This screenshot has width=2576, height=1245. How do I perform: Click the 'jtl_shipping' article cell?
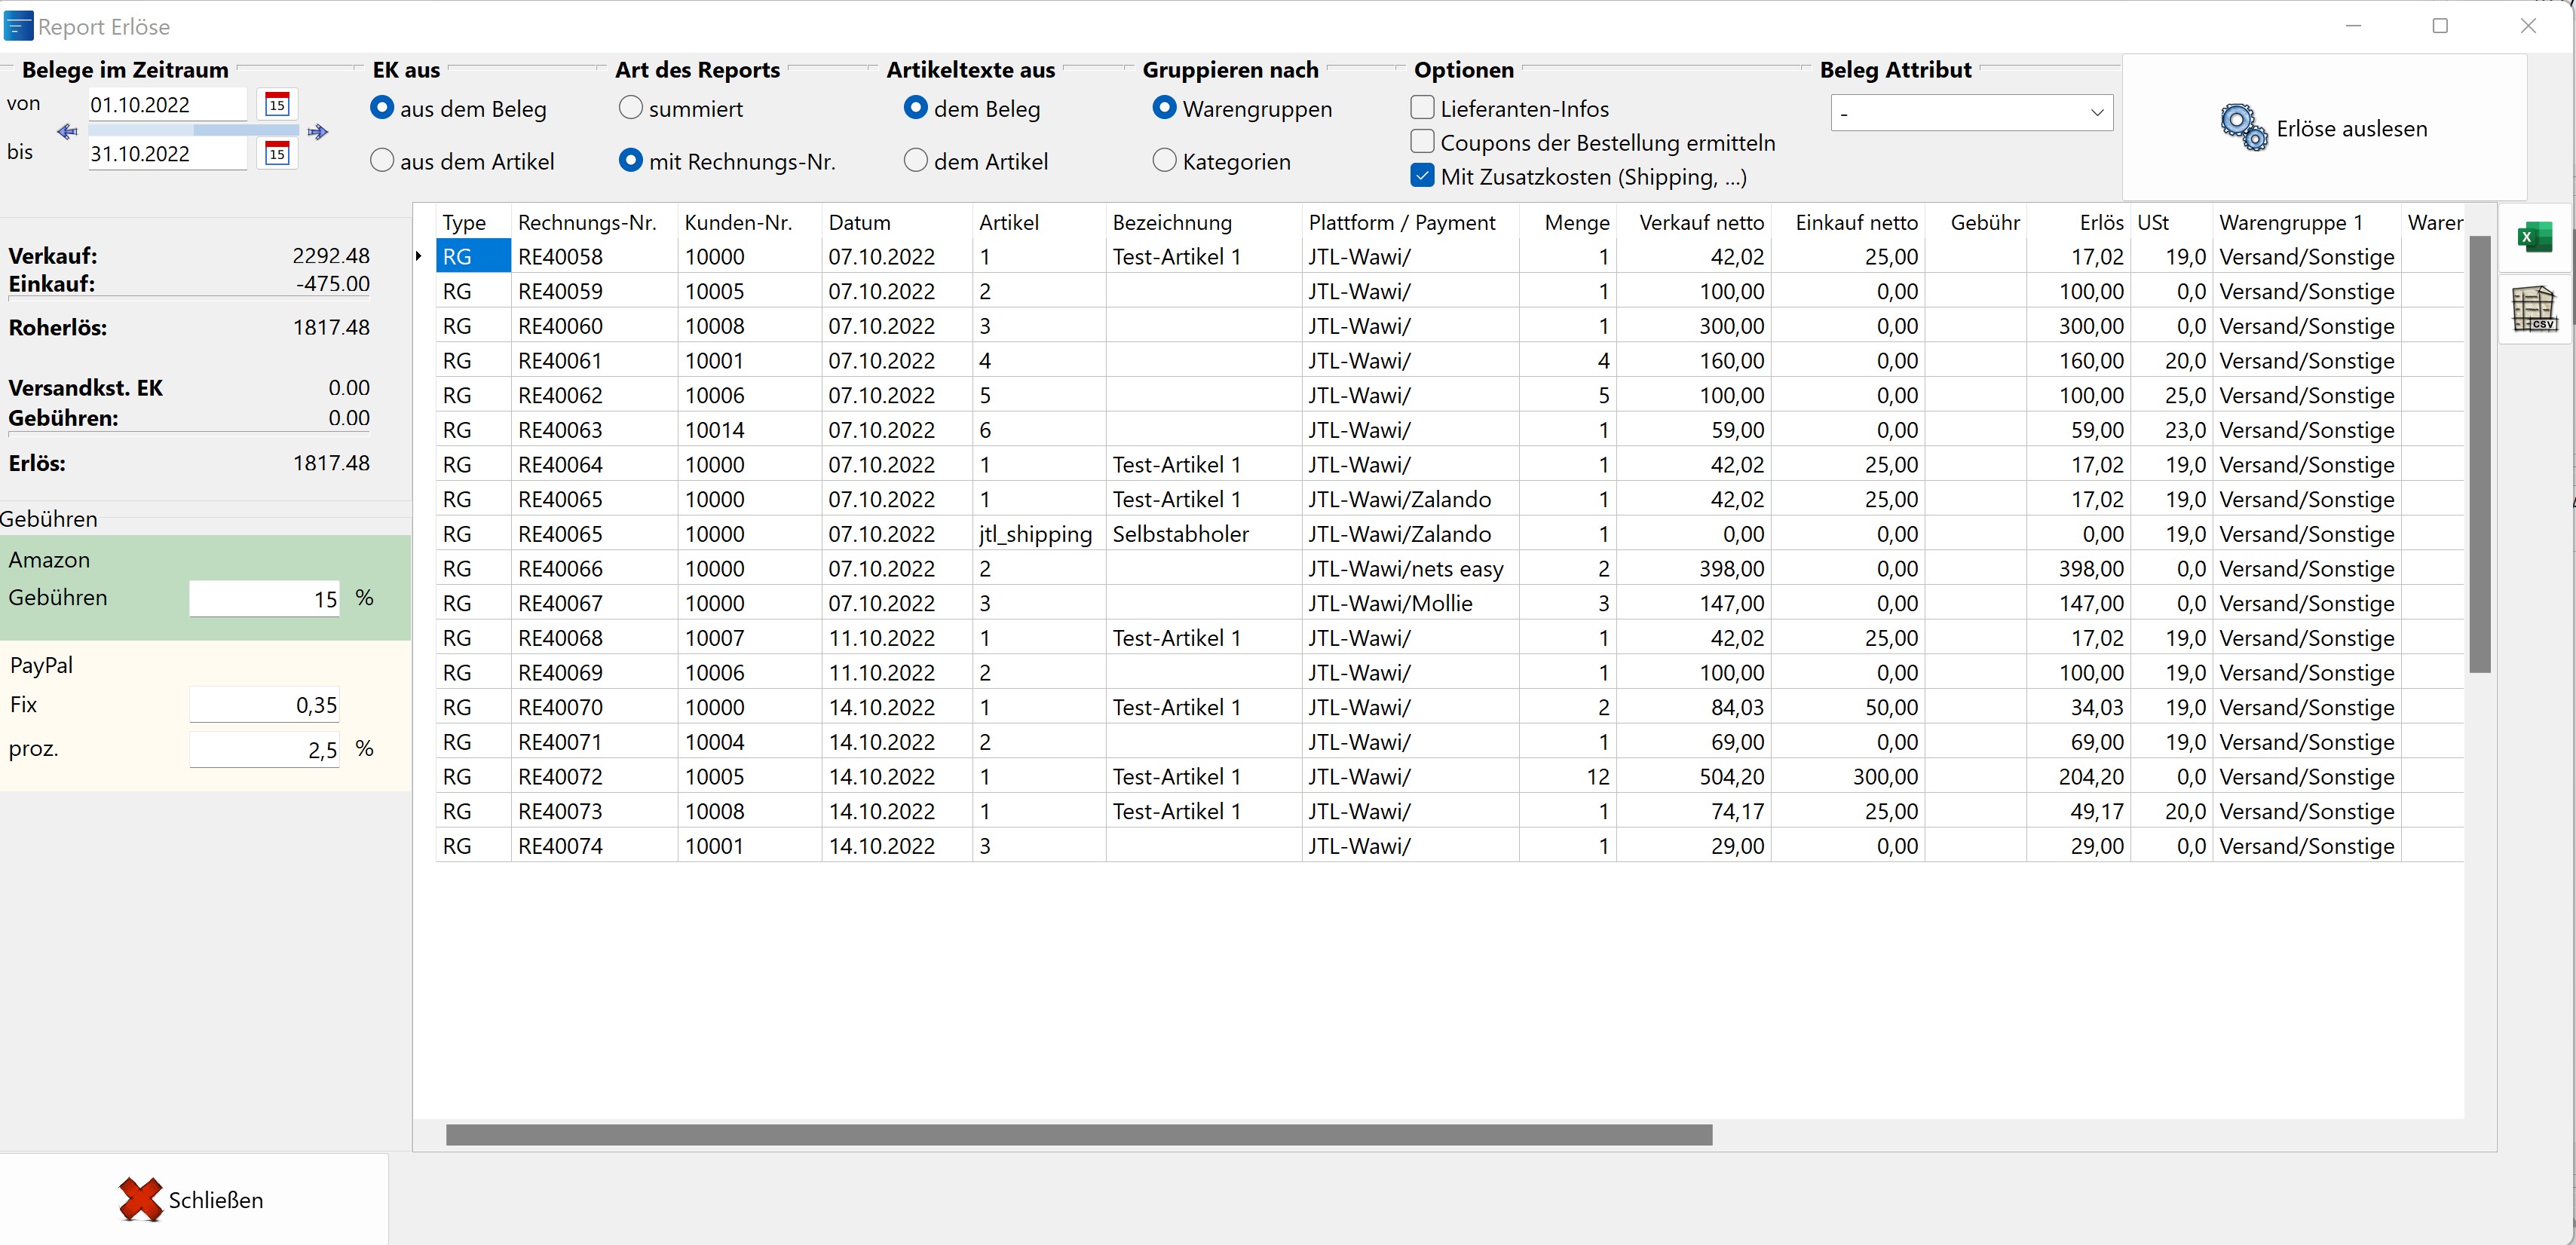(x=1038, y=534)
